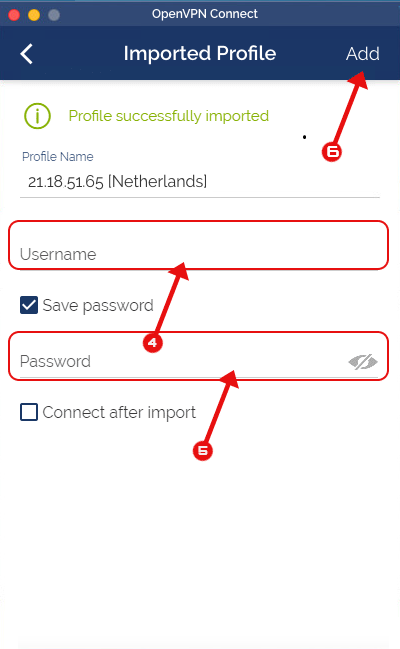Click the green info circle icon
The image size is (400, 649).
tap(37, 116)
